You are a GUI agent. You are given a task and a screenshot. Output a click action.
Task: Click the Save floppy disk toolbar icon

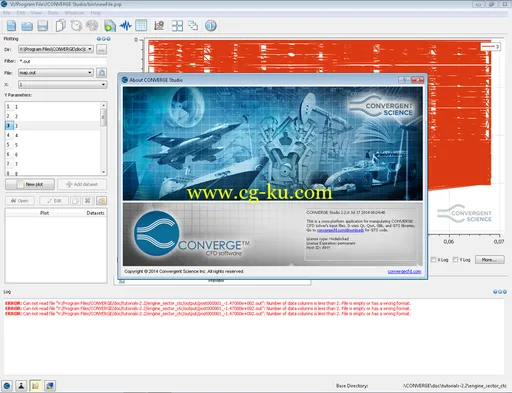[43, 26]
